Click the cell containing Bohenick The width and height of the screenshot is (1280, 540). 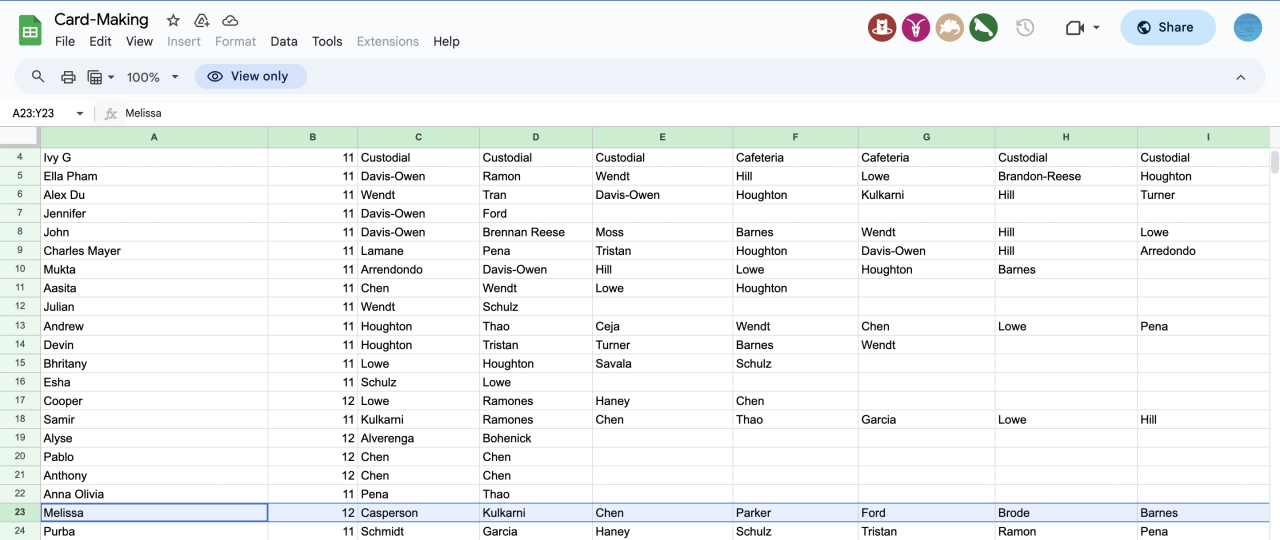(x=536, y=438)
